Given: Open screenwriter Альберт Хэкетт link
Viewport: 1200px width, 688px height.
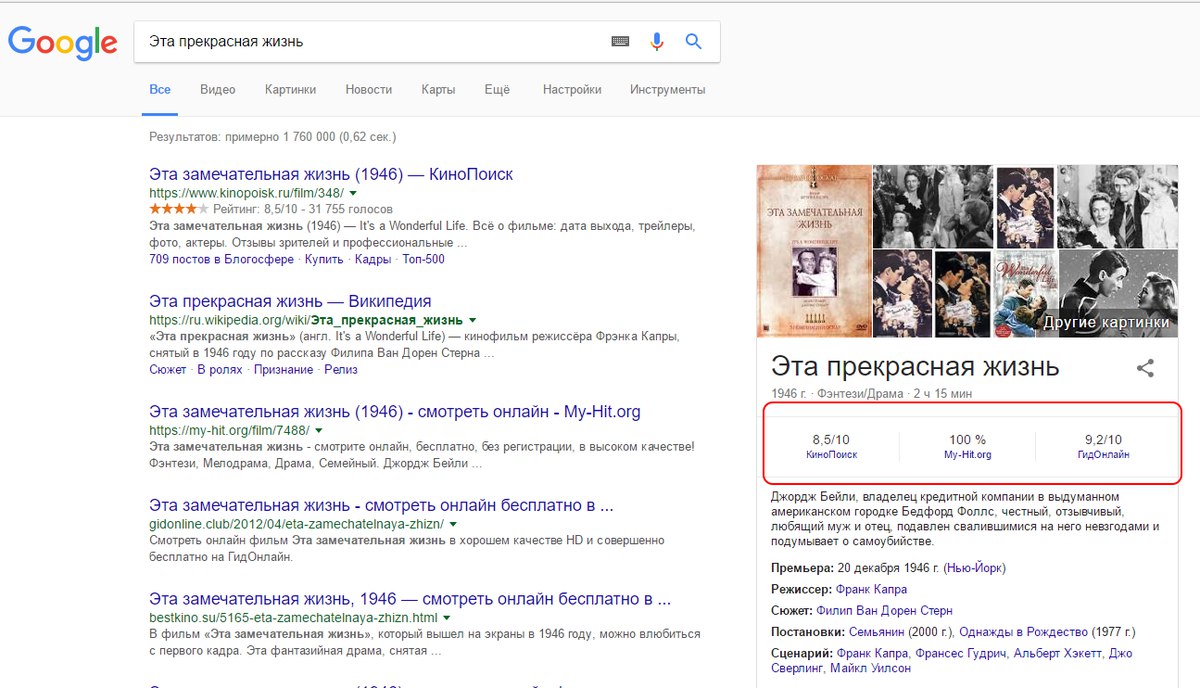Looking at the screenshot, I should [1058, 653].
